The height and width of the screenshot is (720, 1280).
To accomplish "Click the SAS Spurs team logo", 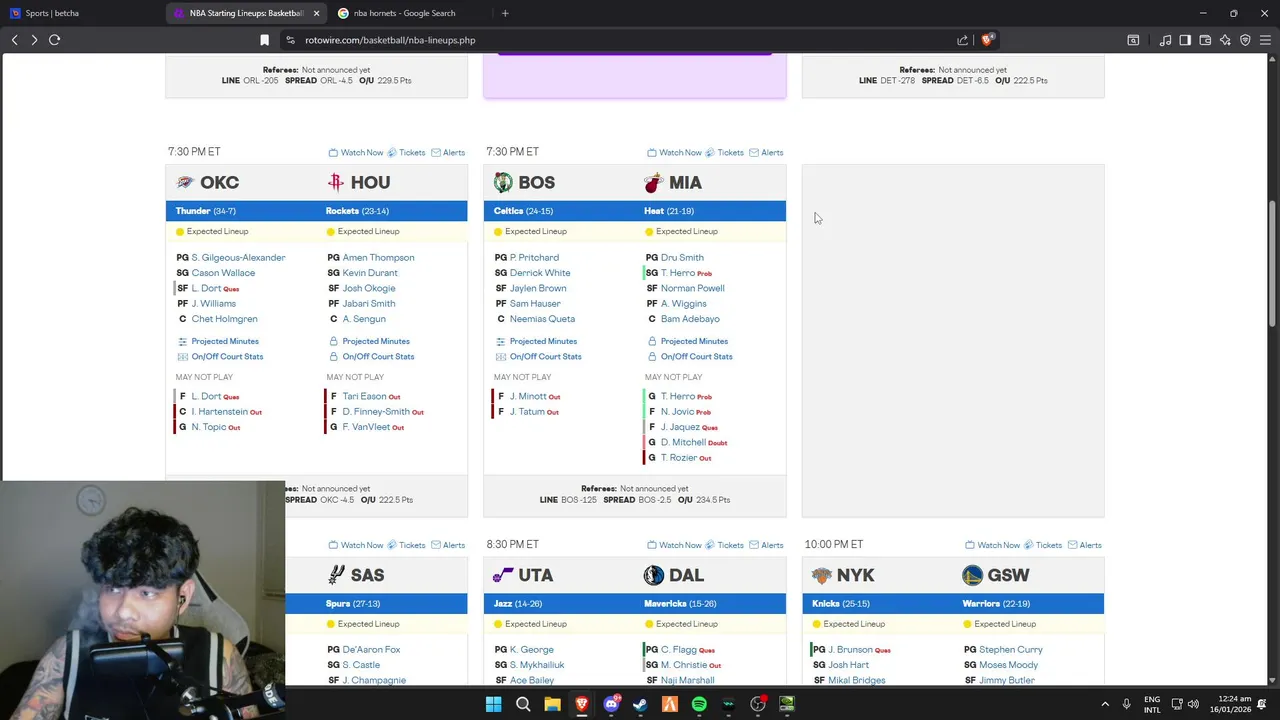I will [x=336, y=575].
